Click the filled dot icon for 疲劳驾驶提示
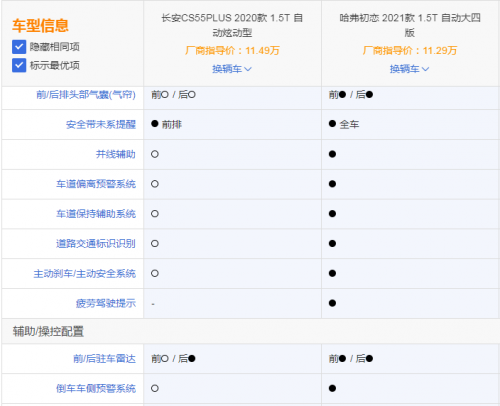This screenshot has height=406, width=500. point(332,303)
